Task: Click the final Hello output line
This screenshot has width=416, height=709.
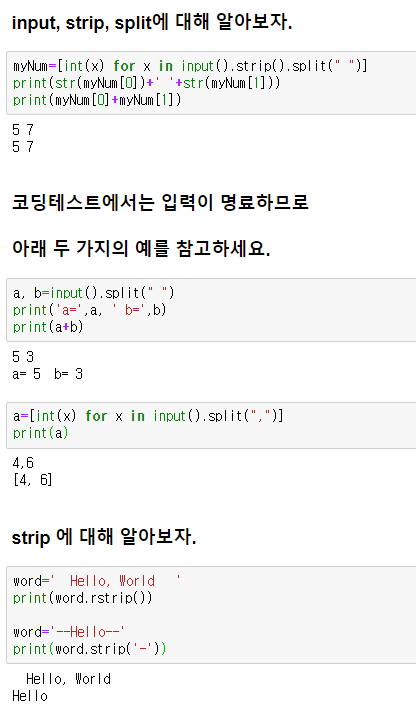Action: pos(30,696)
